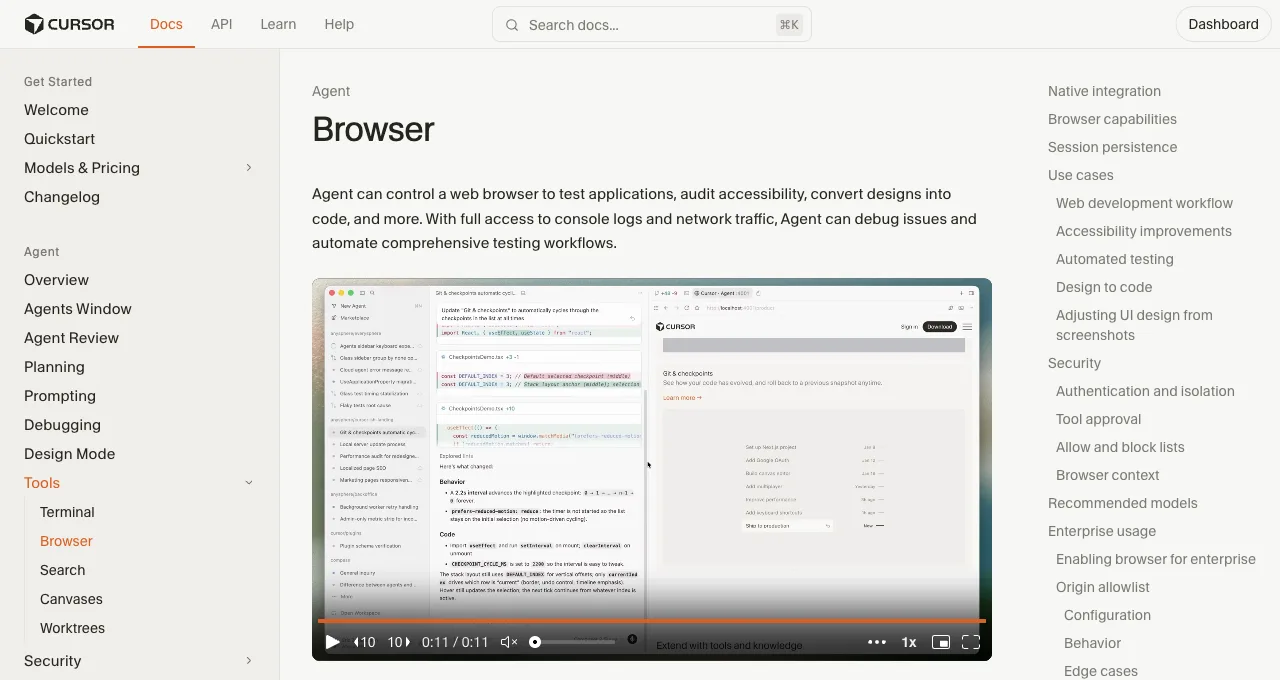Open the Canvases page
Viewport: 1280px width, 680px height.
[x=71, y=599]
